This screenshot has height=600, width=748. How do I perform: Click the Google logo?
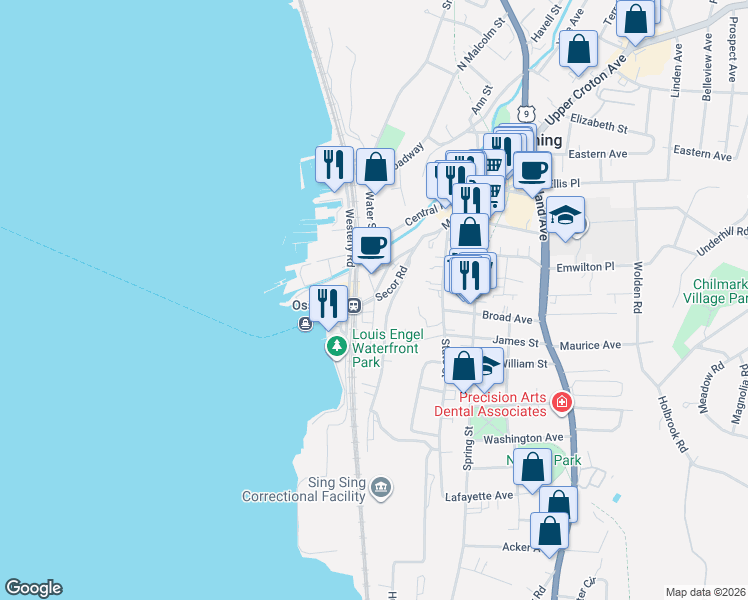(34, 588)
